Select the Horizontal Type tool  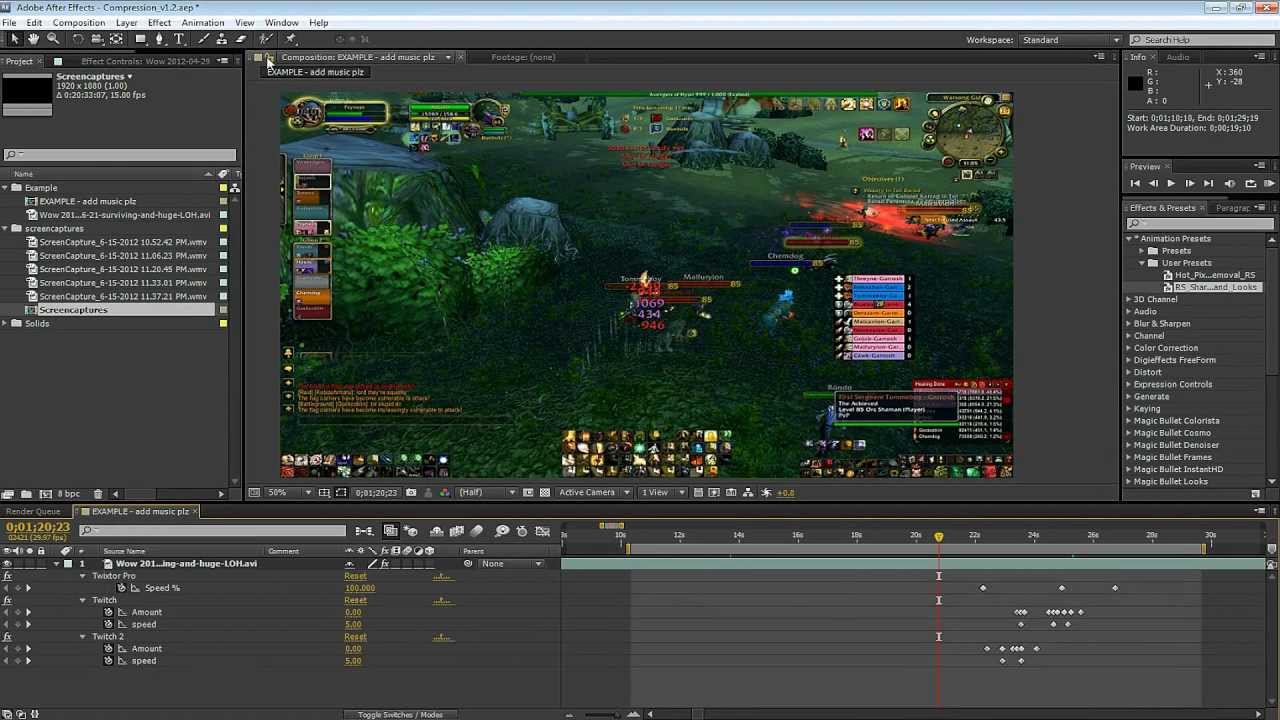[x=179, y=39]
